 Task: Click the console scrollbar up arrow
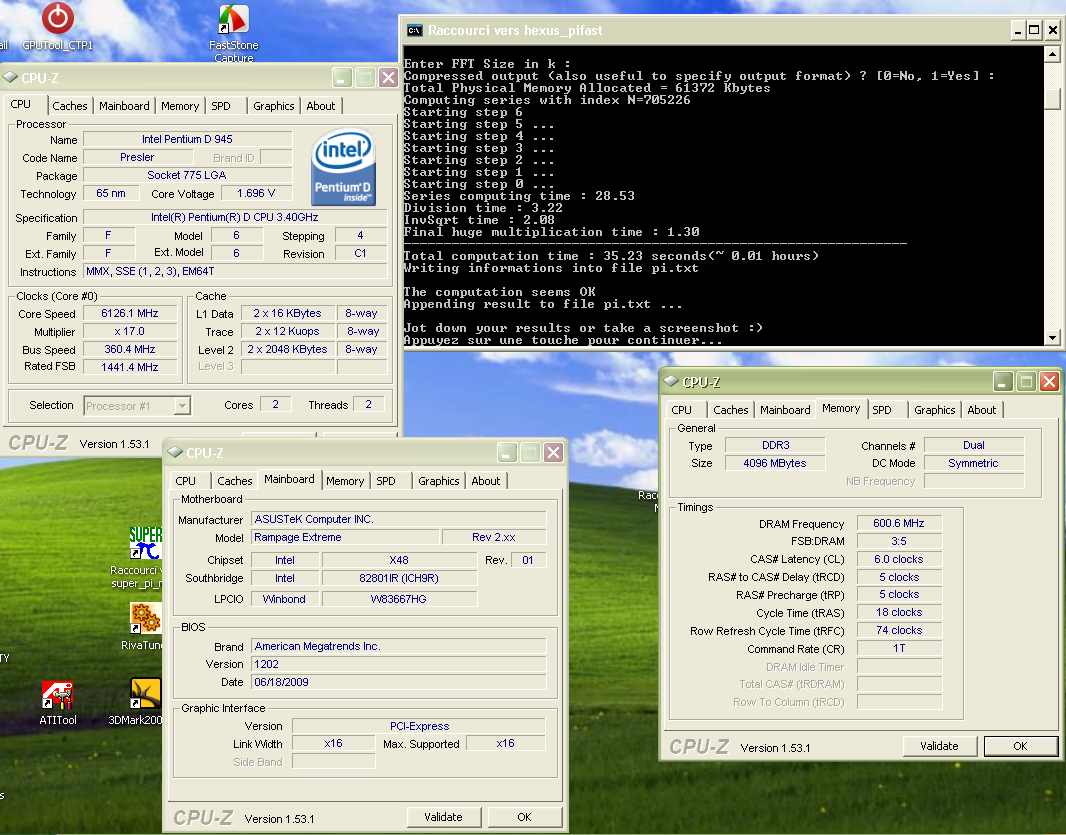(1052, 53)
